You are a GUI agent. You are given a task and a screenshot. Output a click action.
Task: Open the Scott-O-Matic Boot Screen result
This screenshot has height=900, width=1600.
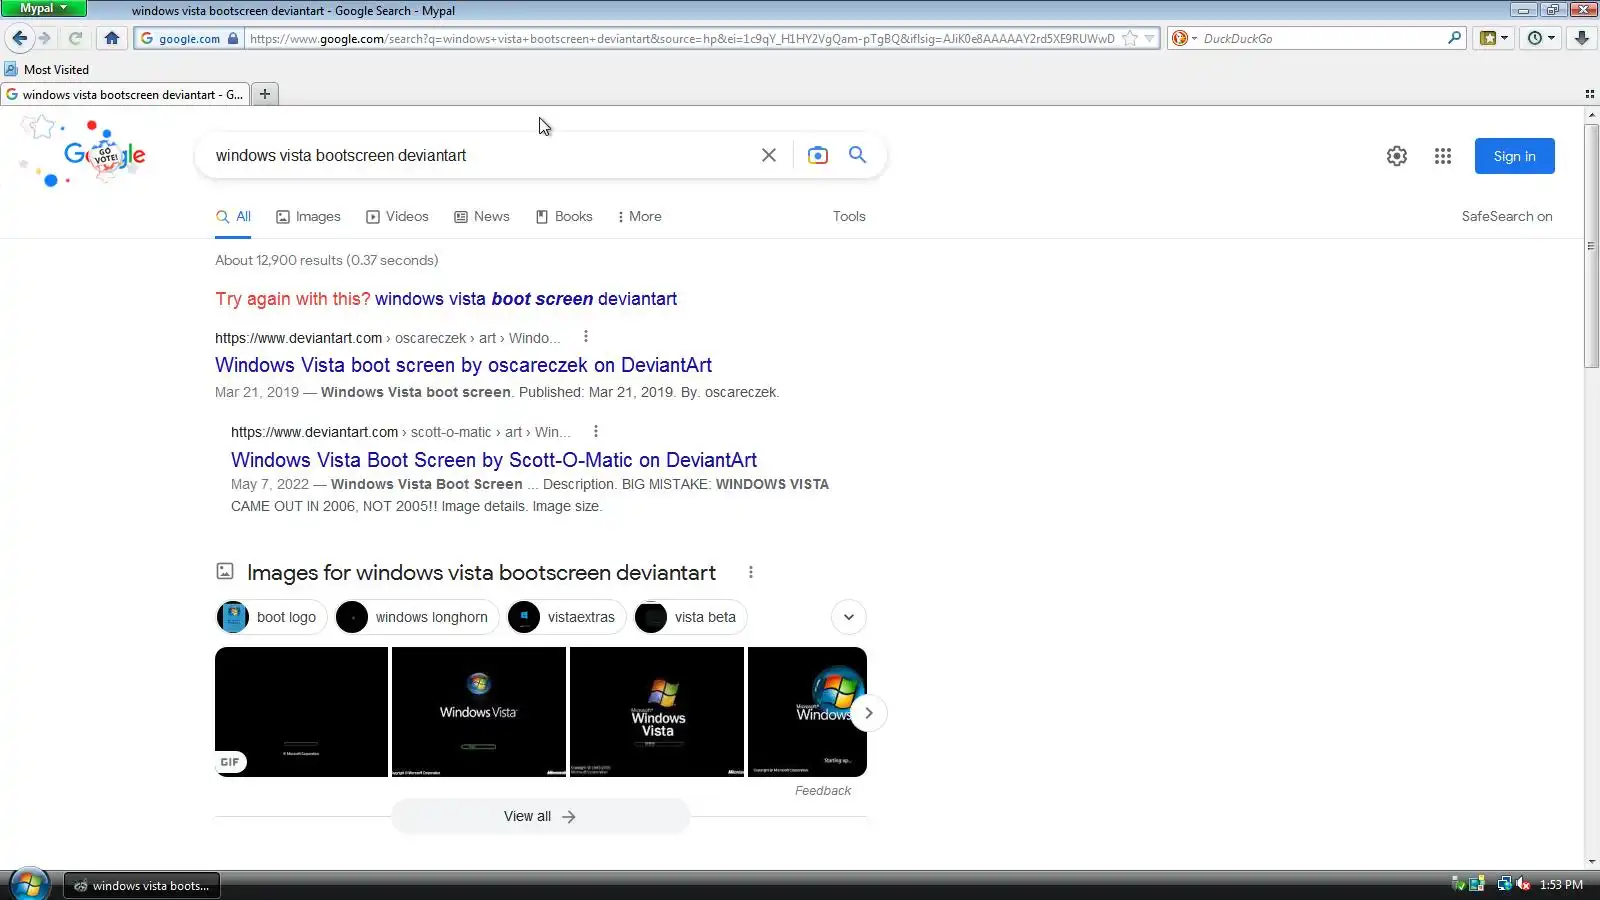click(x=494, y=460)
